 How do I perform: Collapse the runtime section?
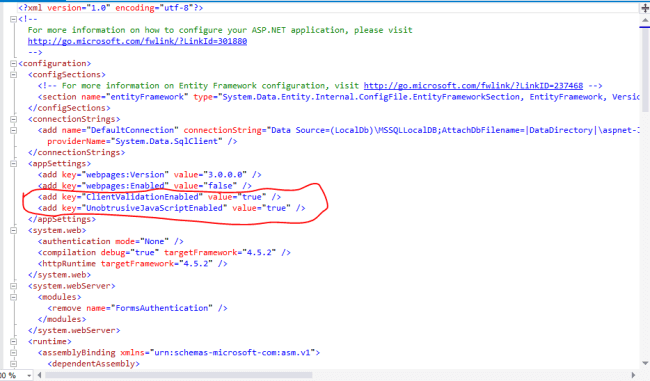pos(13,342)
